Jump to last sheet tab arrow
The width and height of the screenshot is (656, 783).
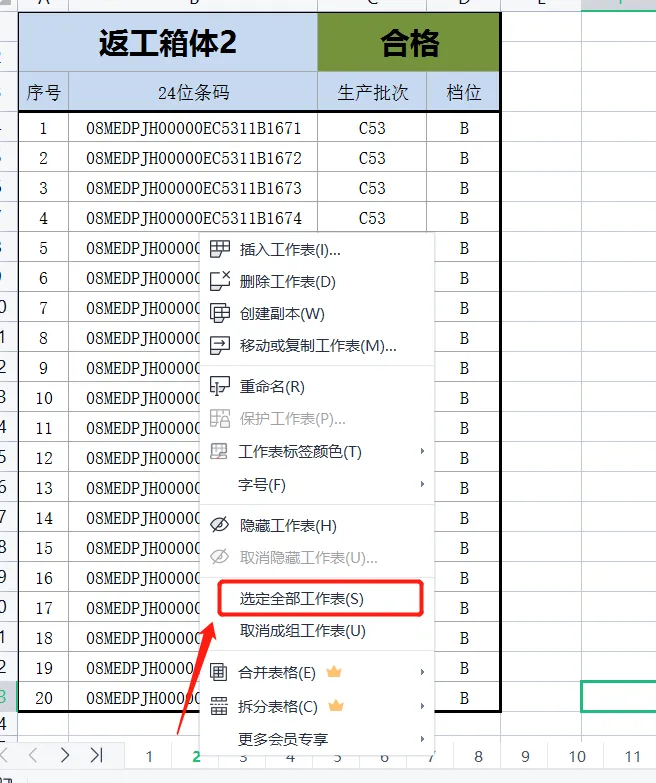point(96,755)
